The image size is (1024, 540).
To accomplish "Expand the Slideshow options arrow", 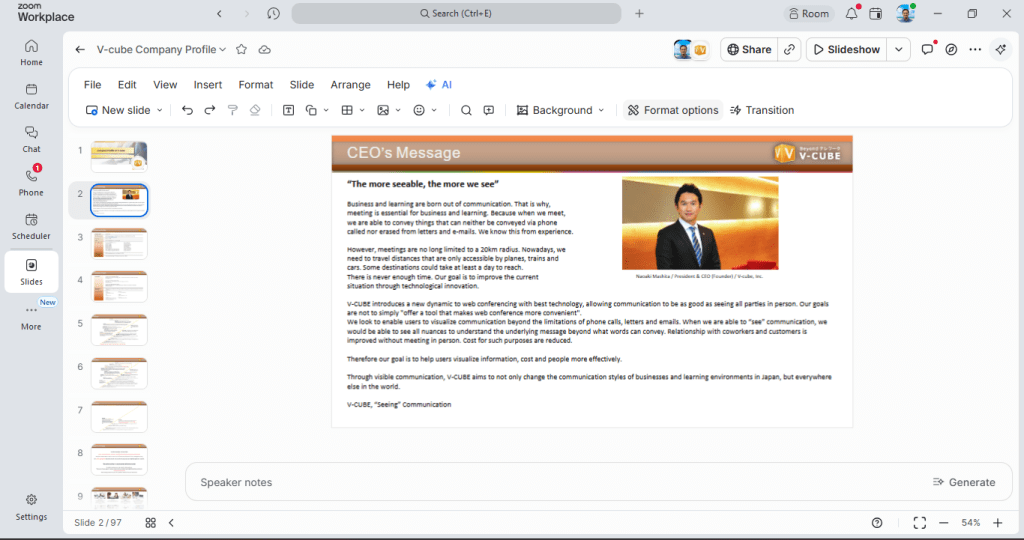I will tap(899, 50).
